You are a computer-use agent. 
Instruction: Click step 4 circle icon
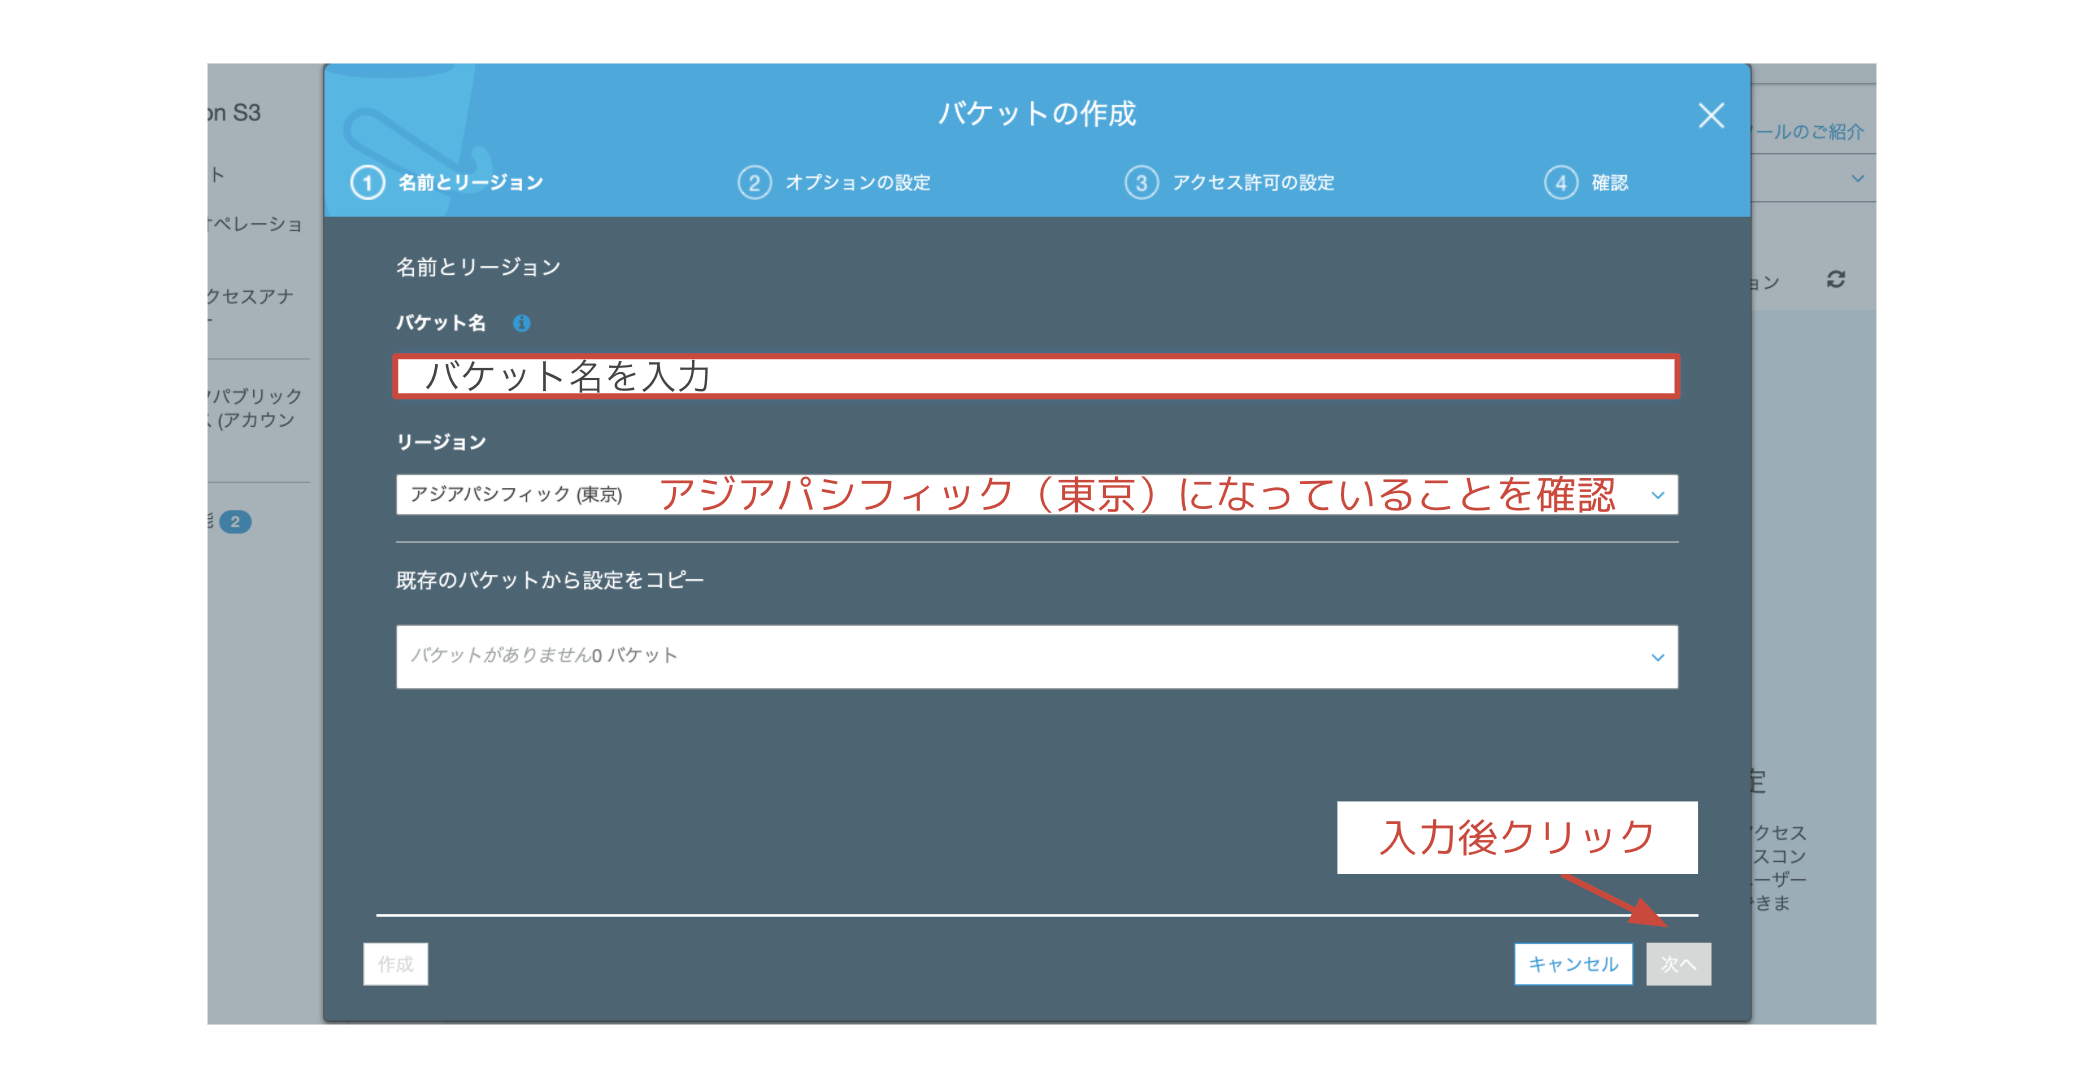click(x=1560, y=183)
